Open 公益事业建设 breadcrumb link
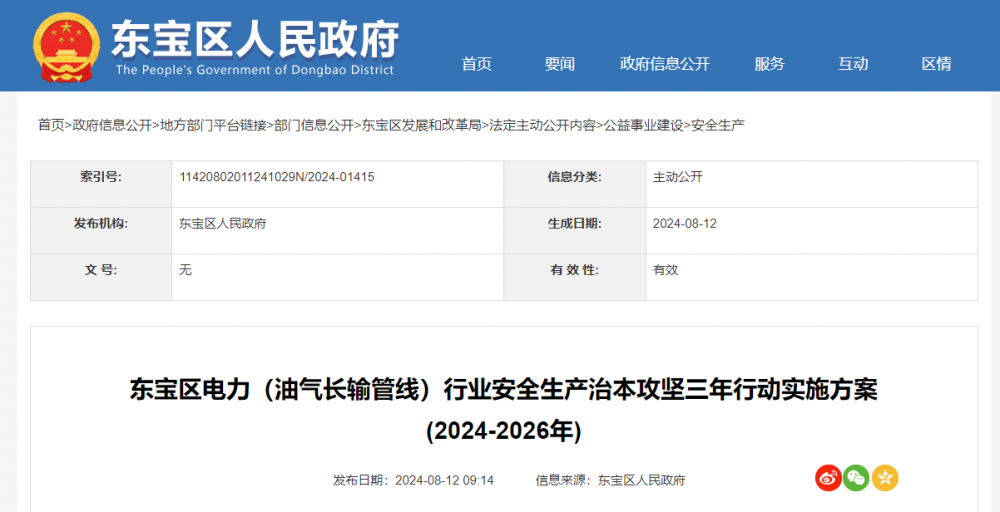1000x512 pixels. 644,126
